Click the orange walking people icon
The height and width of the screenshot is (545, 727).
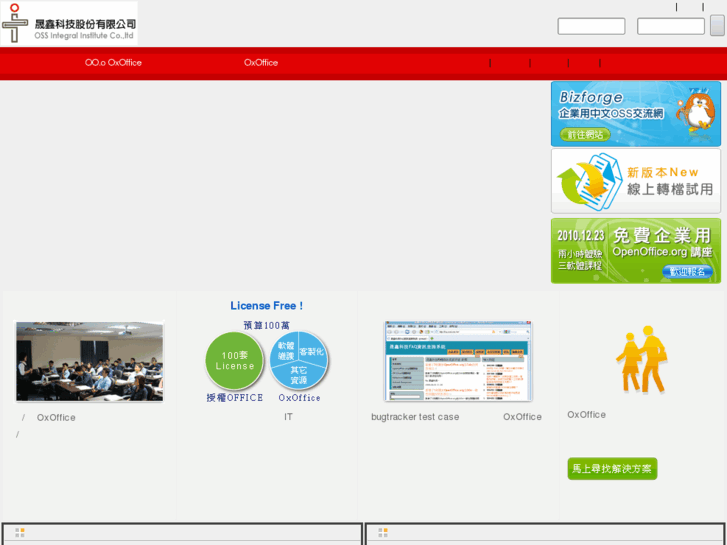pos(642,359)
